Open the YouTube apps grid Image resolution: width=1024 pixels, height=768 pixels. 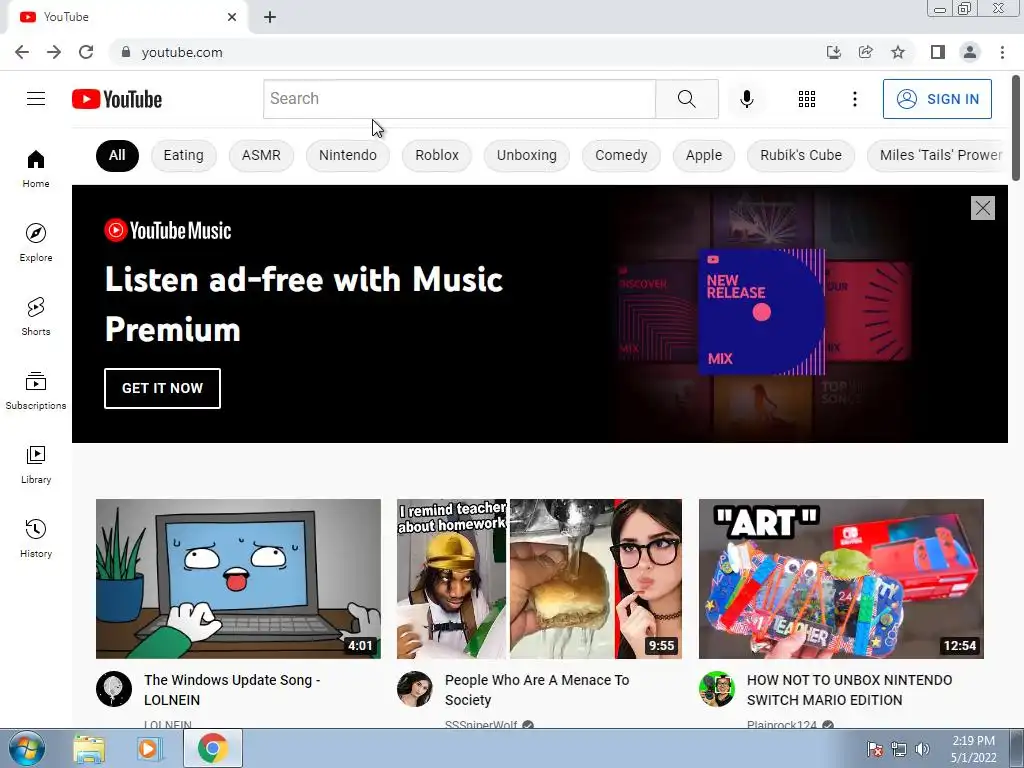pyautogui.click(x=807, y=99)
